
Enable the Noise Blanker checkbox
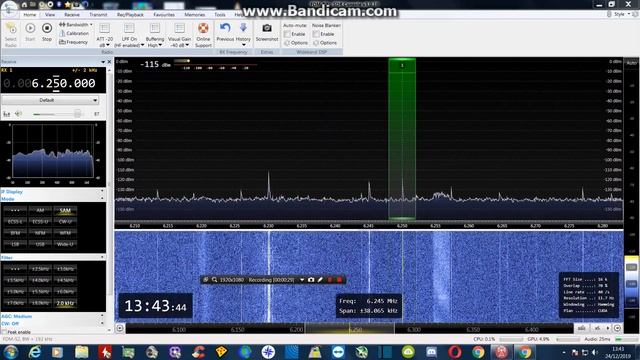(x=316, y=34)
